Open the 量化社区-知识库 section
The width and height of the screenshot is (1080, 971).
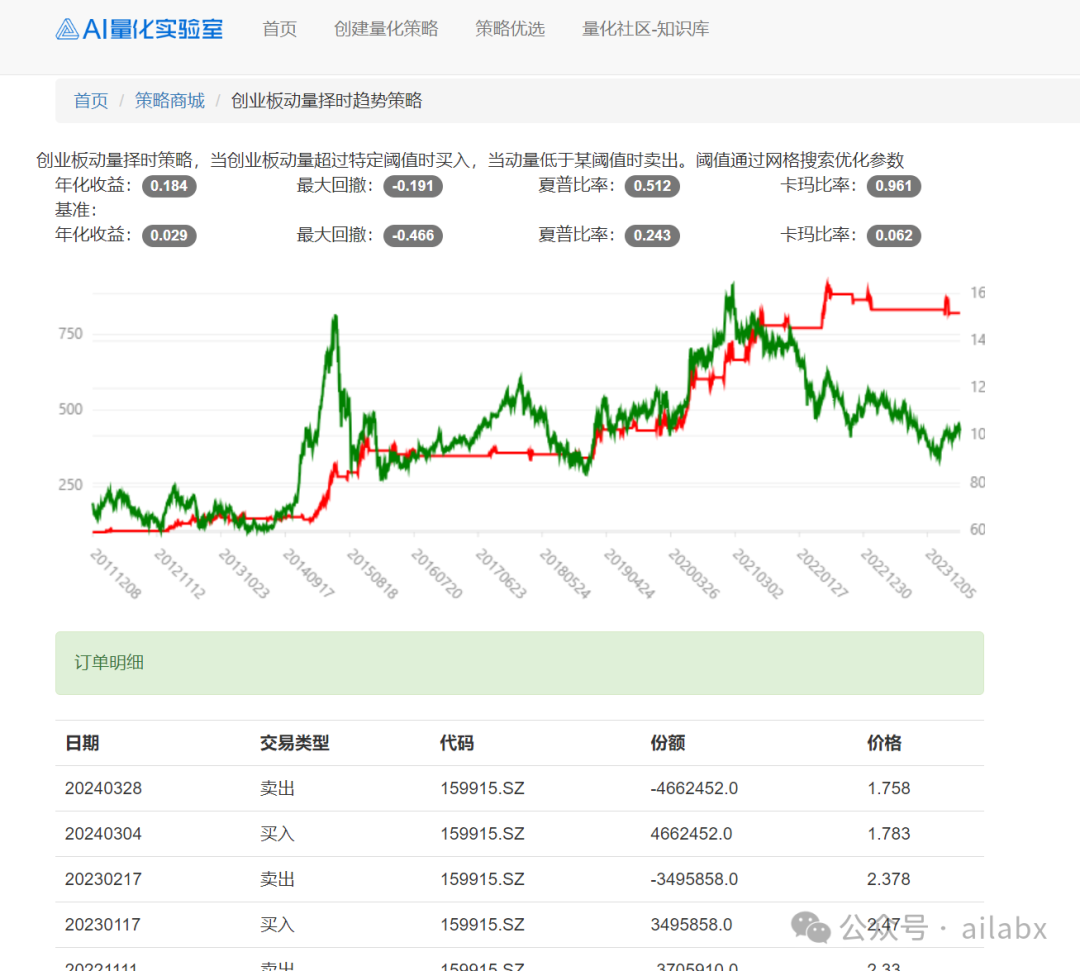point(645,29)
